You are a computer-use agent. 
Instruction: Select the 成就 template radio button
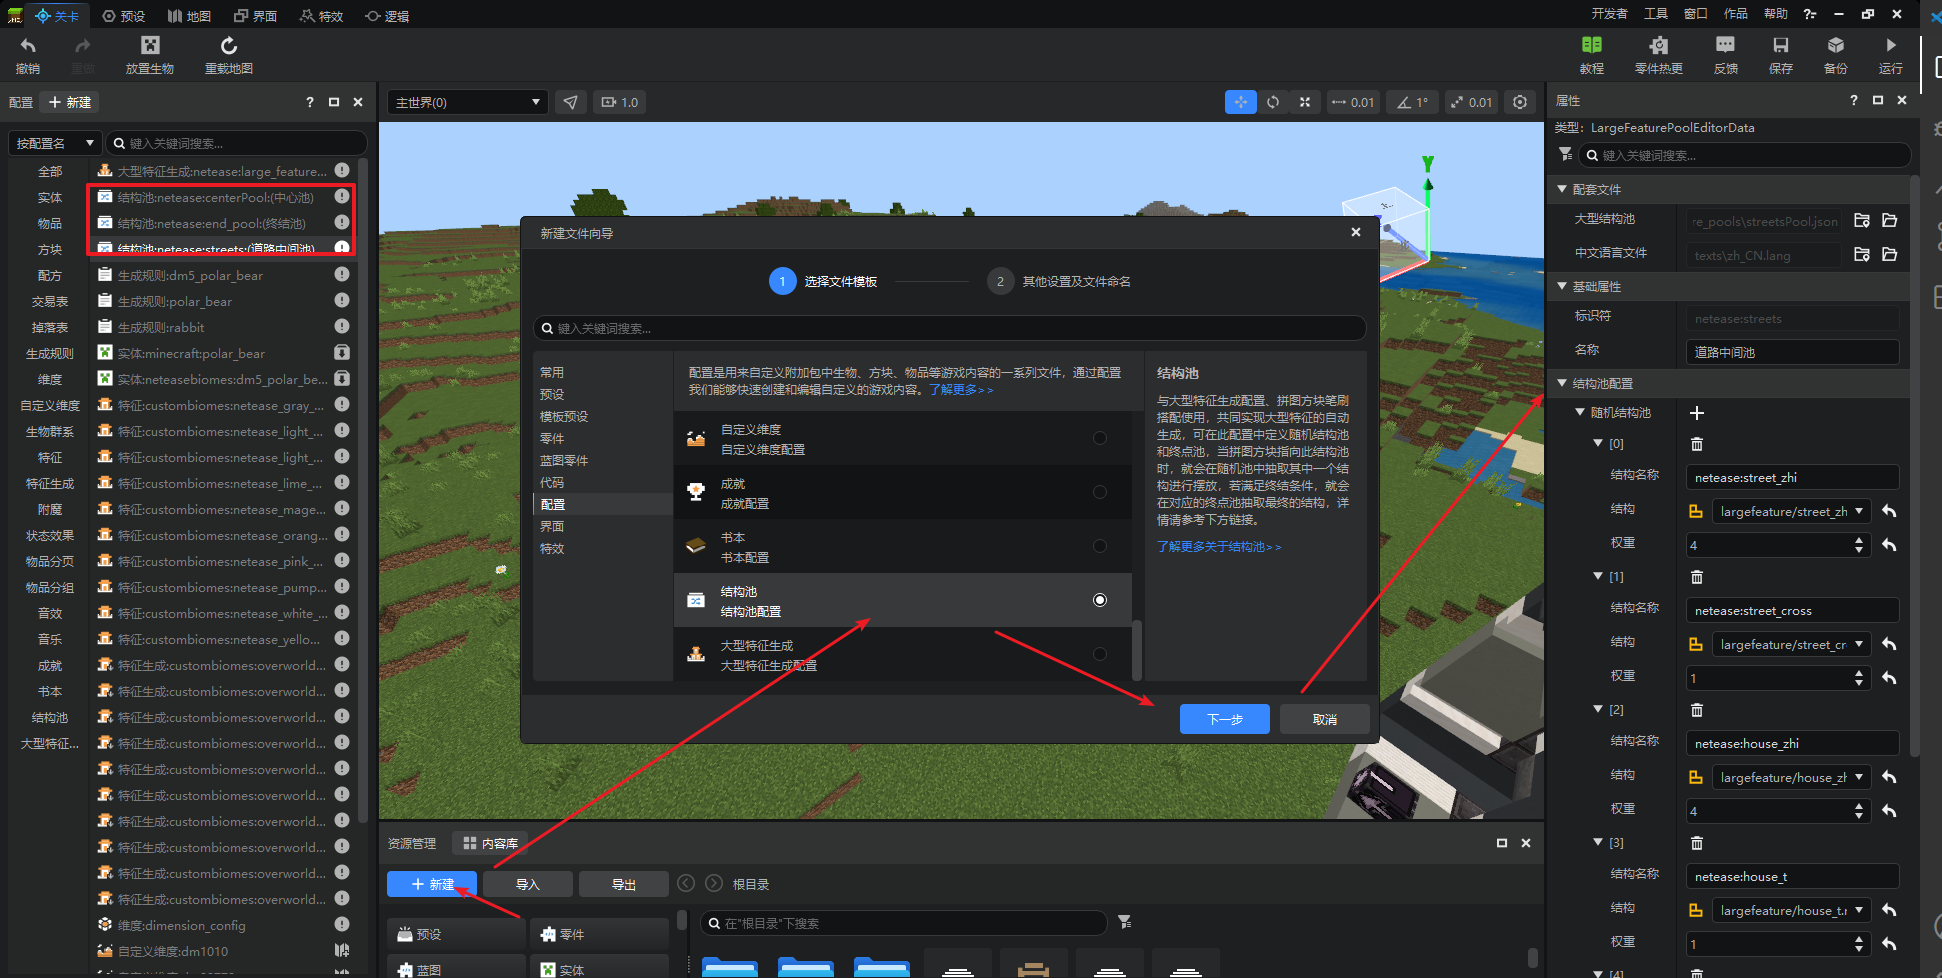1100,492
